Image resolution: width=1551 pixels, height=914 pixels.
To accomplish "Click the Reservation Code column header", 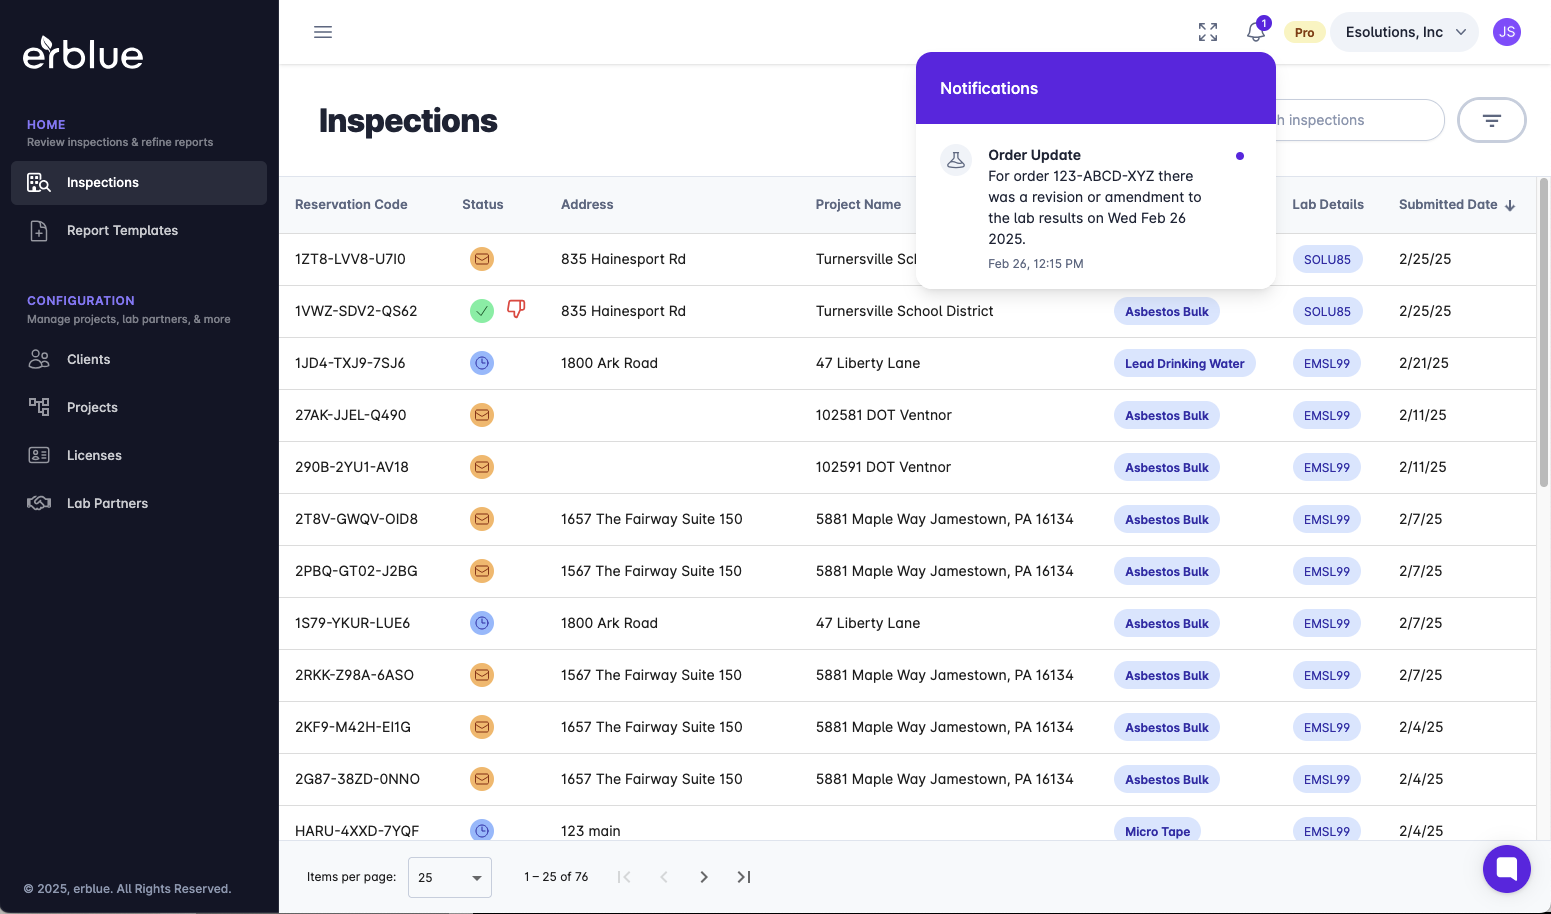I will pyautogui.click(x=351, y=205).
